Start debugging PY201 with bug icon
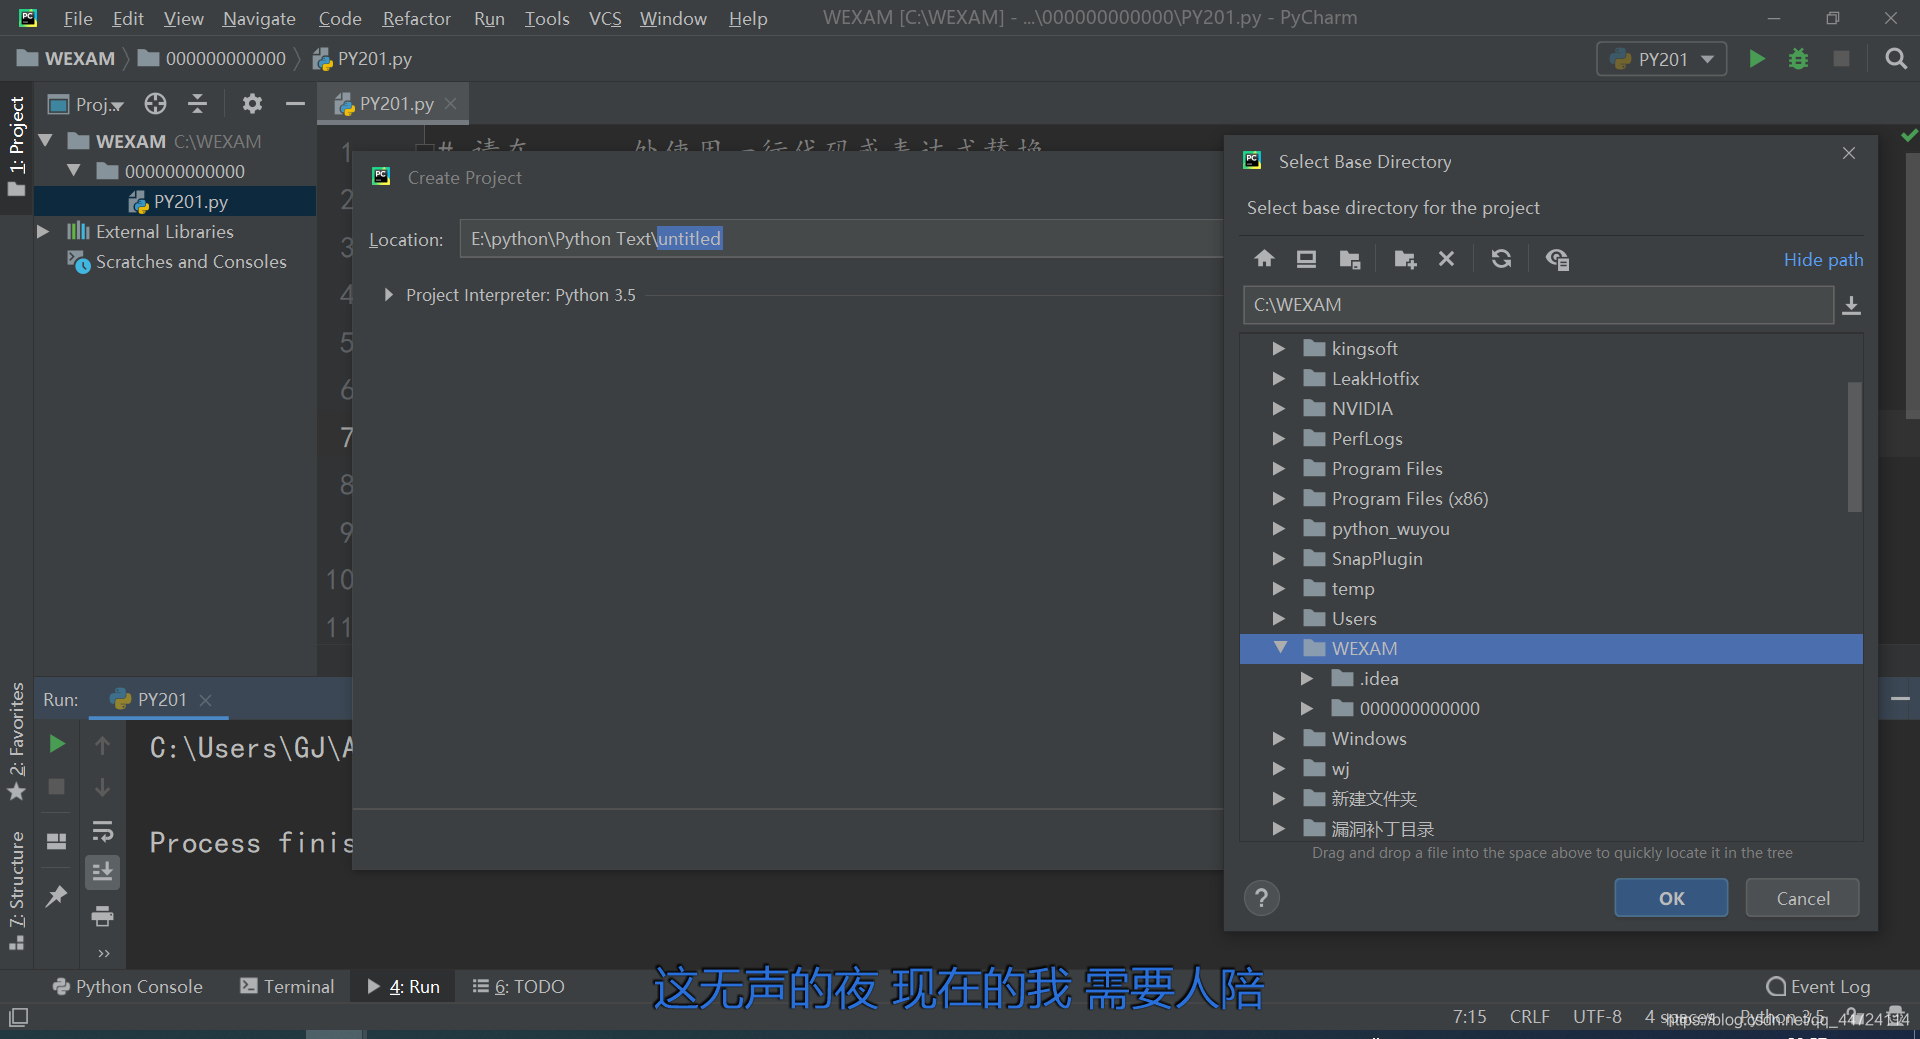This screenshot has width=1920, height=1039. [x=1798, y=59]
